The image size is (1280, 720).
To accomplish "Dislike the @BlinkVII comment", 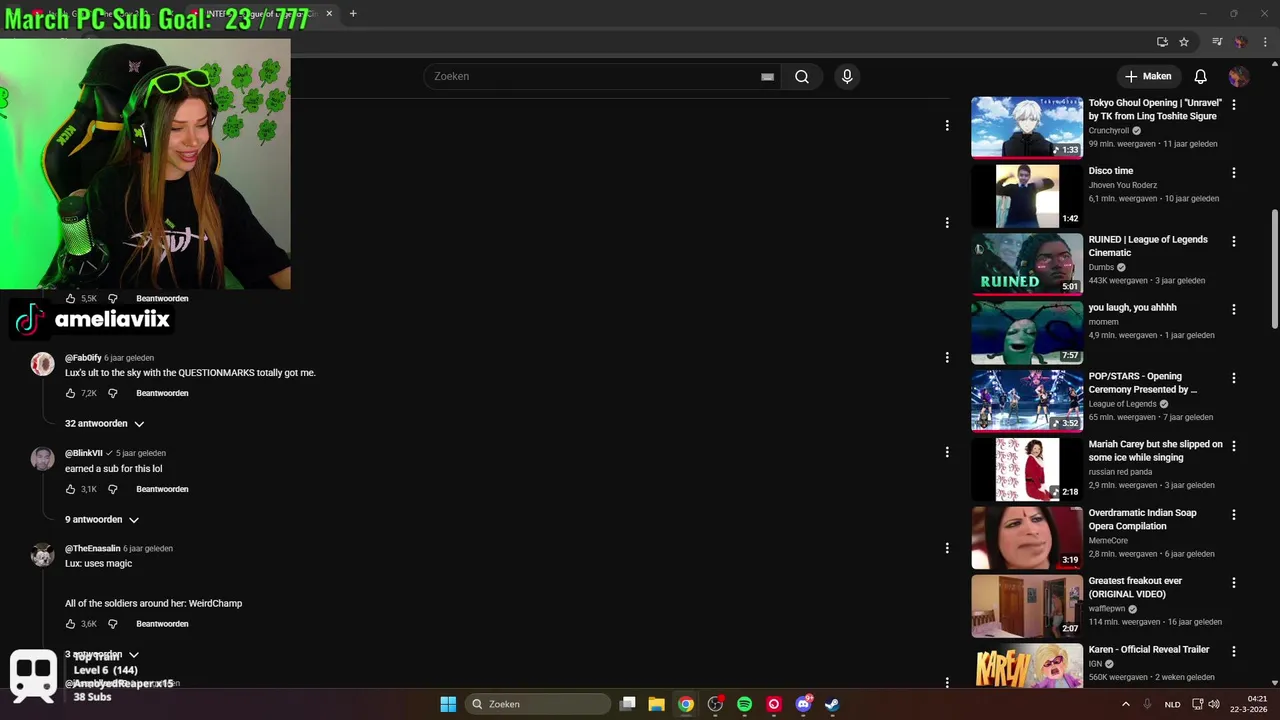I will pos(113,489).
